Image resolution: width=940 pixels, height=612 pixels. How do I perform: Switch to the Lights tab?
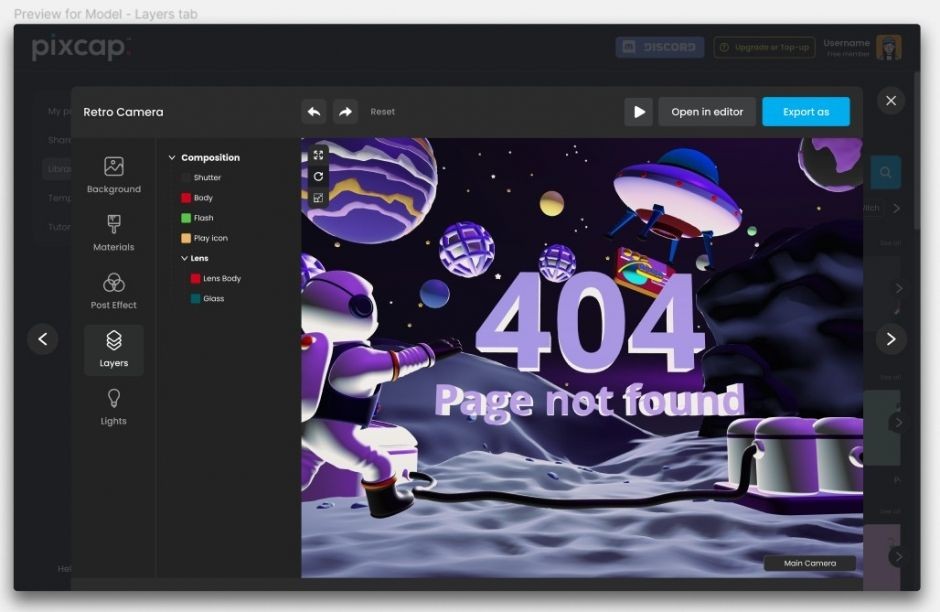point(114,407)
